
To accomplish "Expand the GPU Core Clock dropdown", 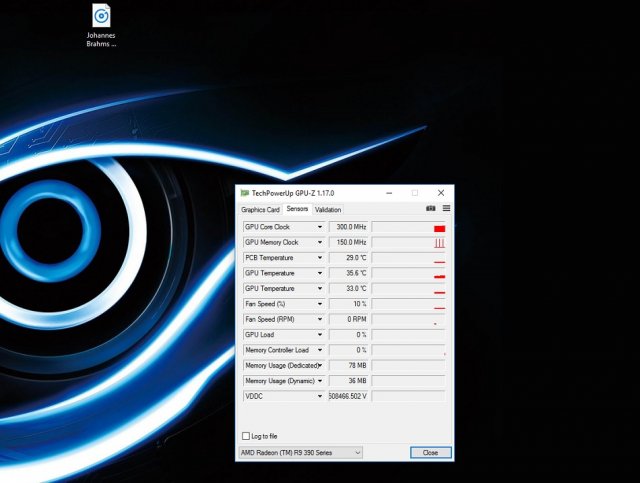I will [320, 227].
